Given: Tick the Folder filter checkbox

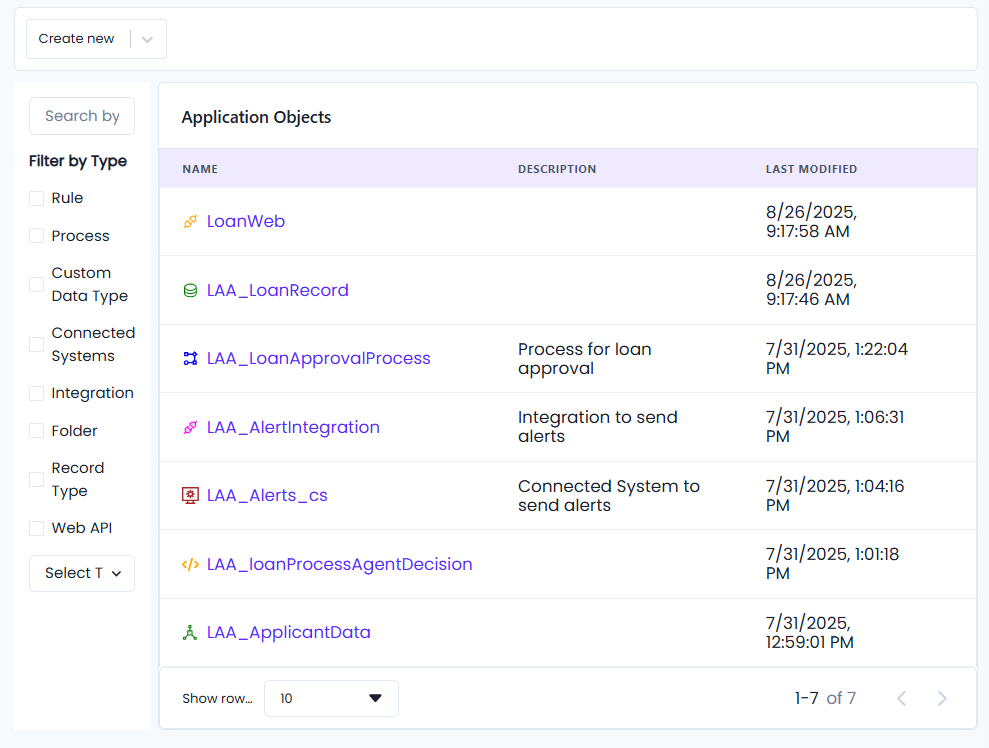Looking at the screenshot, I should coord(37,431).
